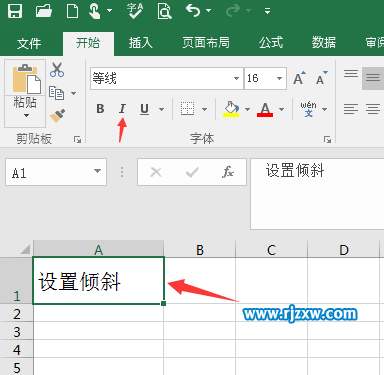This screenshot has width=384, height=375.
Task: Select row 2 header
Action: click(16, 314)
